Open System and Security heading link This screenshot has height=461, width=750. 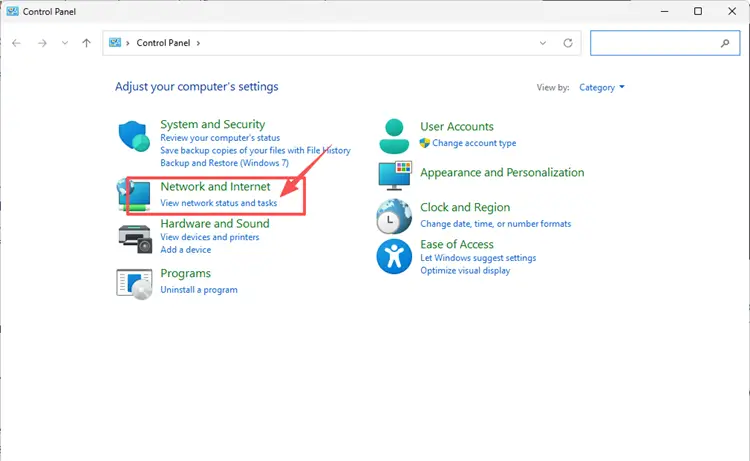212,124
